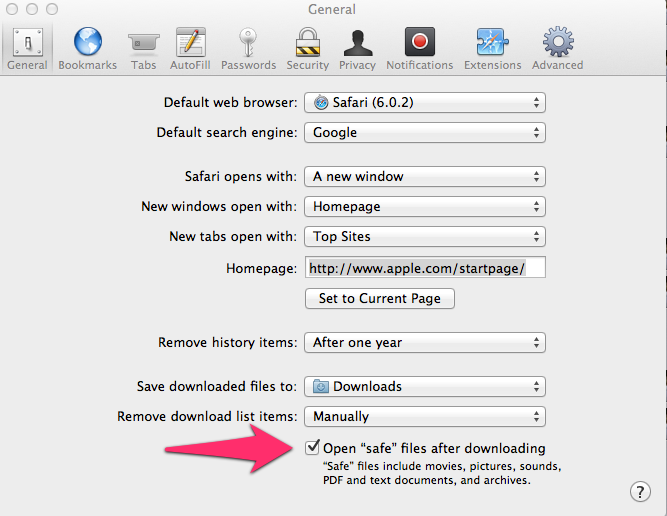Open Save downloaded files to dropdown
Screen dimensions: 667x516
(x=425, y=386)
